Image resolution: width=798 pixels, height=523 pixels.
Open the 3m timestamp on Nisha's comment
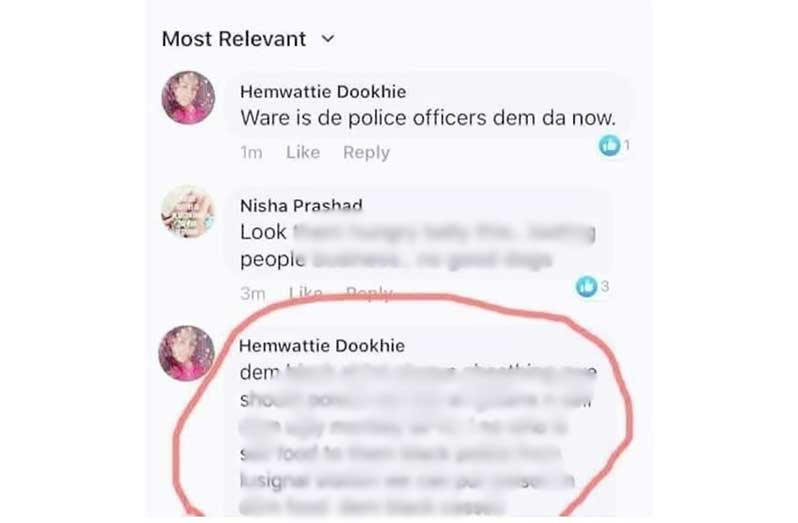point(253,294)
